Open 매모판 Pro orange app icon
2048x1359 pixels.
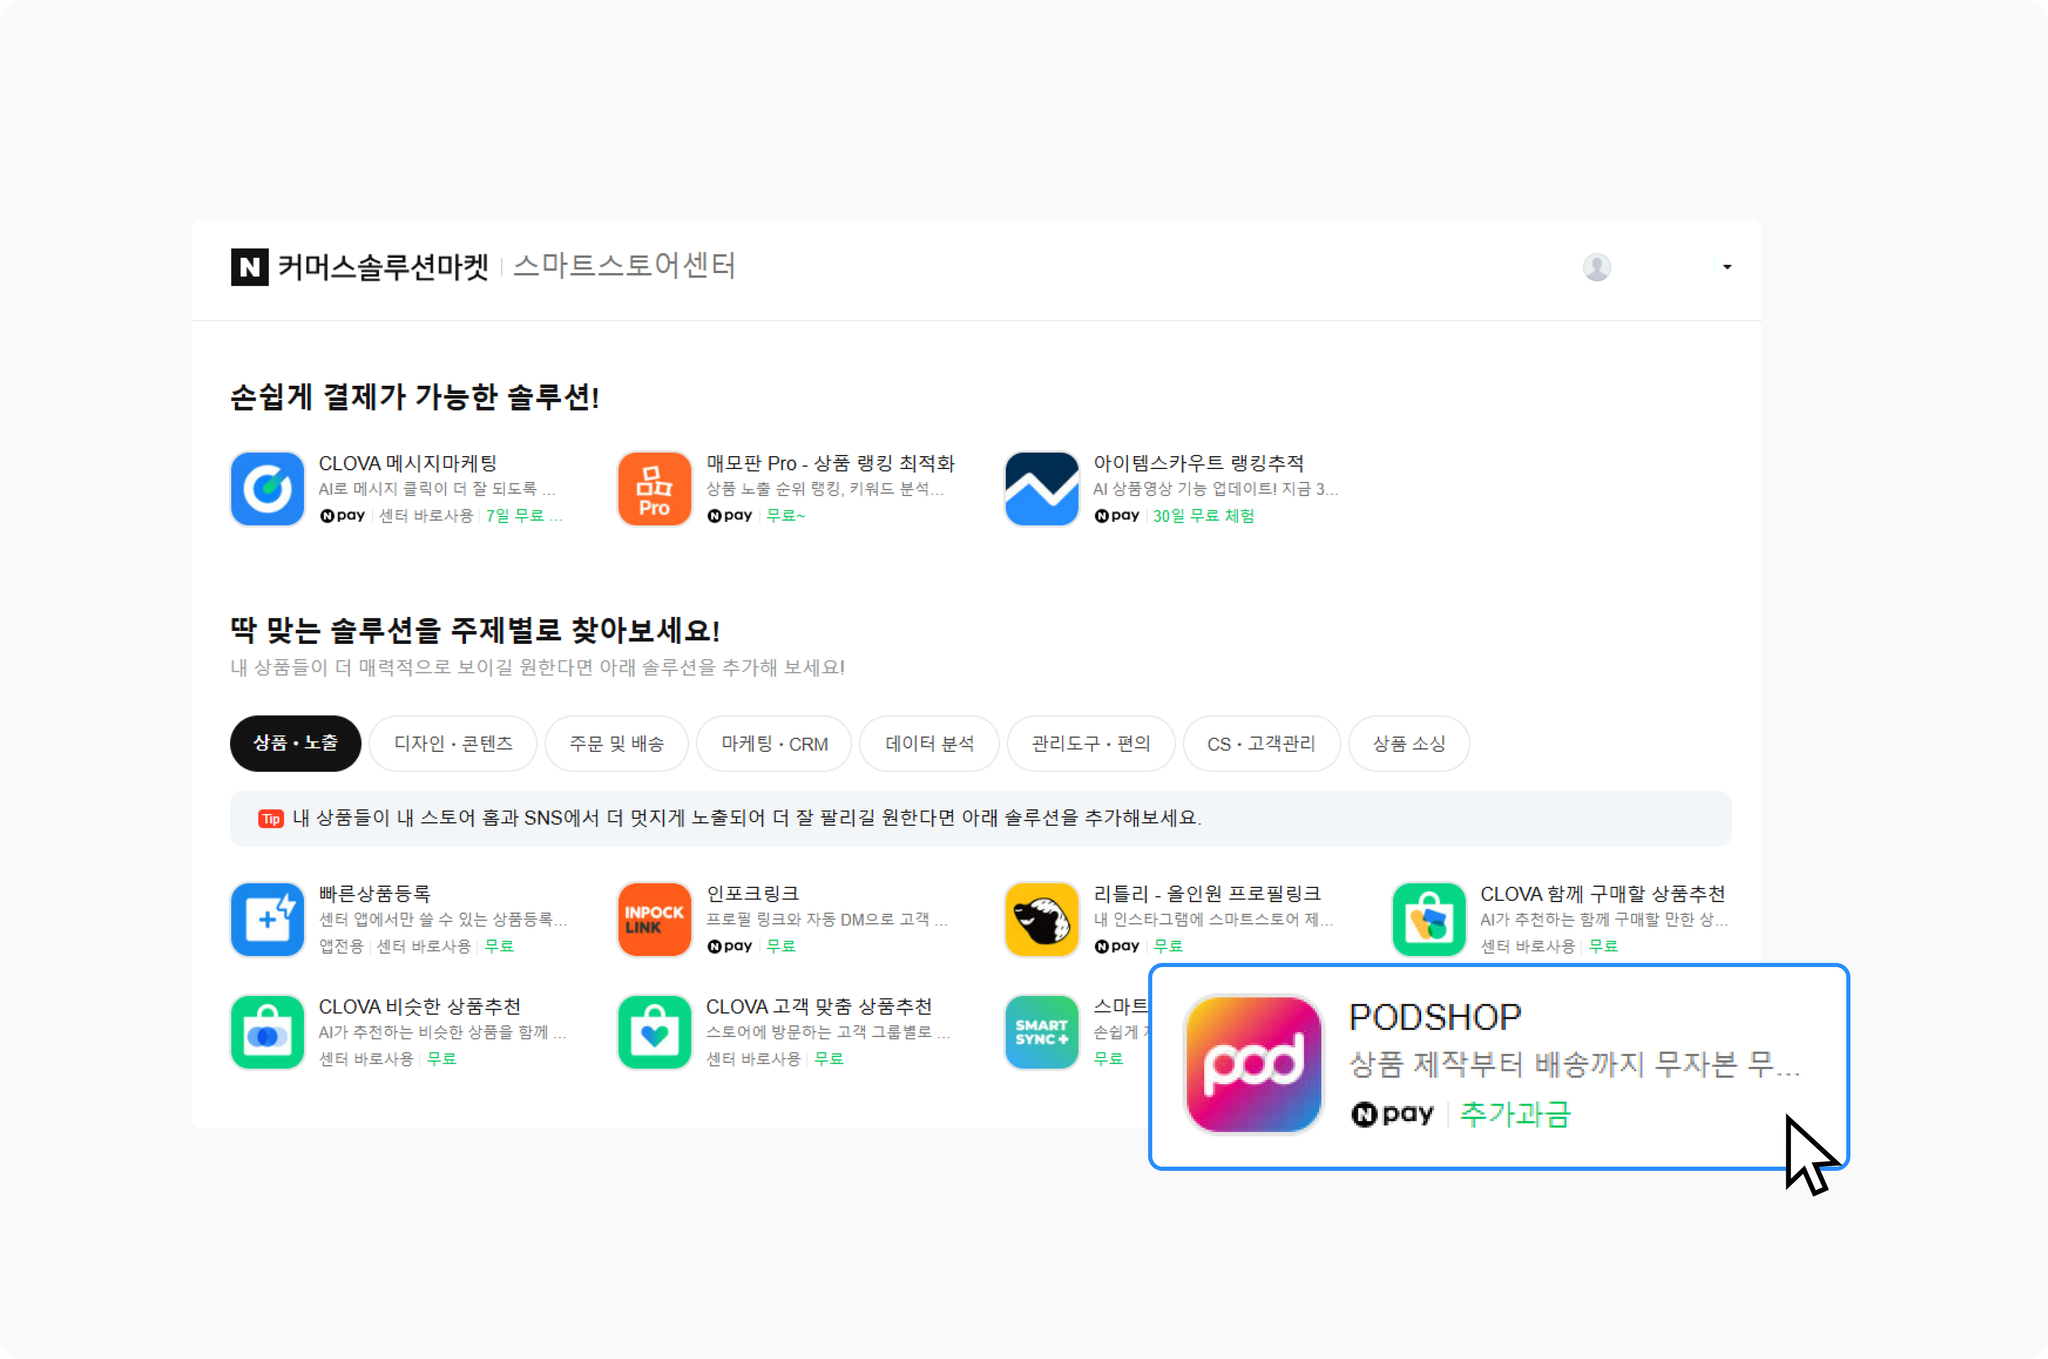[x=654, y=489]
